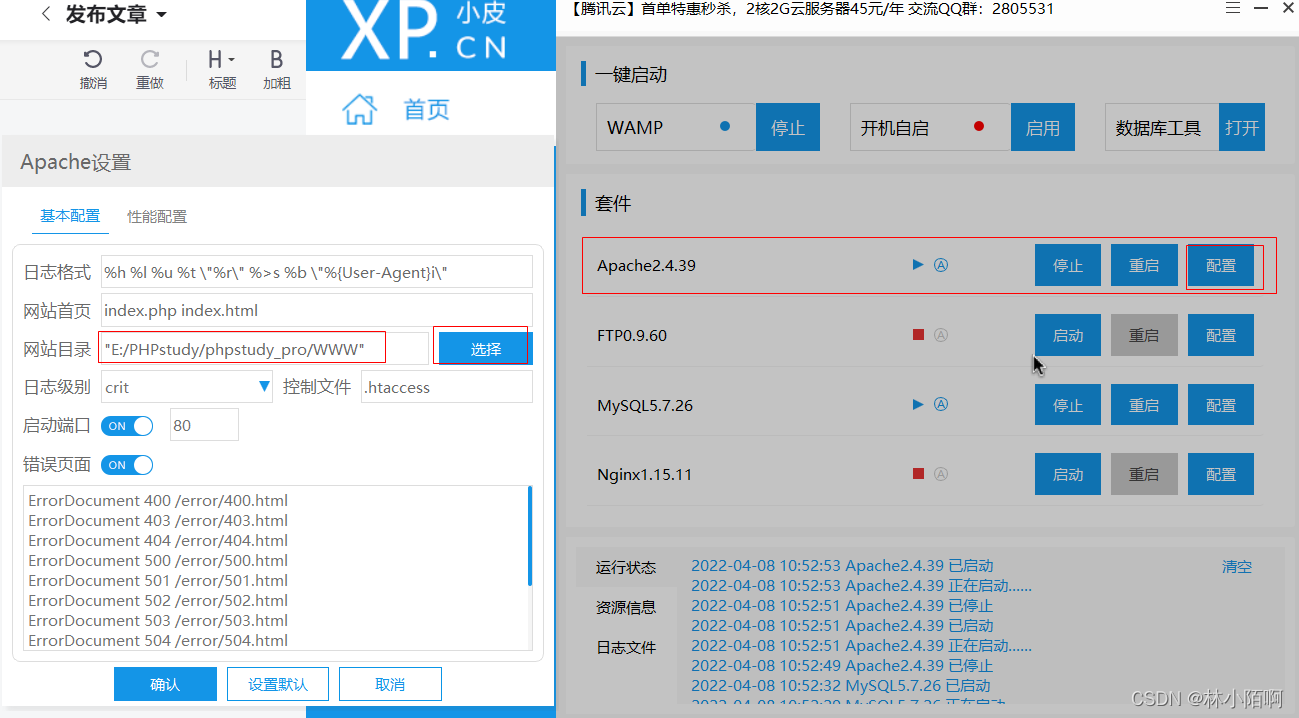The image size is (1299, 718).
Task: Select the ErrorDocument 500 line
Action: (x=158, y=560)
